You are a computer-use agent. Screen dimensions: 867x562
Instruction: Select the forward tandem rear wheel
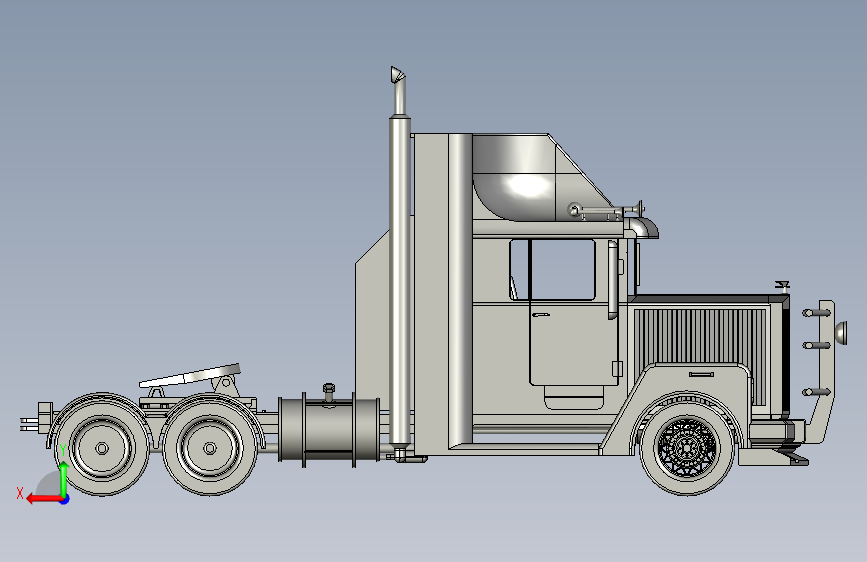click(x=210, y=448)
